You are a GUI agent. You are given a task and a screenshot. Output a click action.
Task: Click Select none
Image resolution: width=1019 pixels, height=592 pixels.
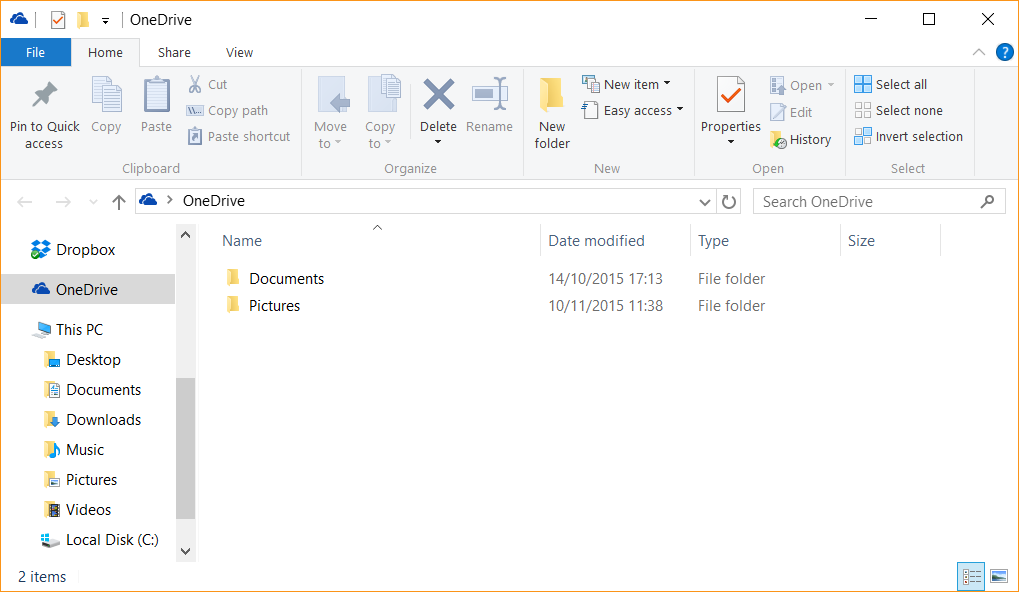(898, 110)
